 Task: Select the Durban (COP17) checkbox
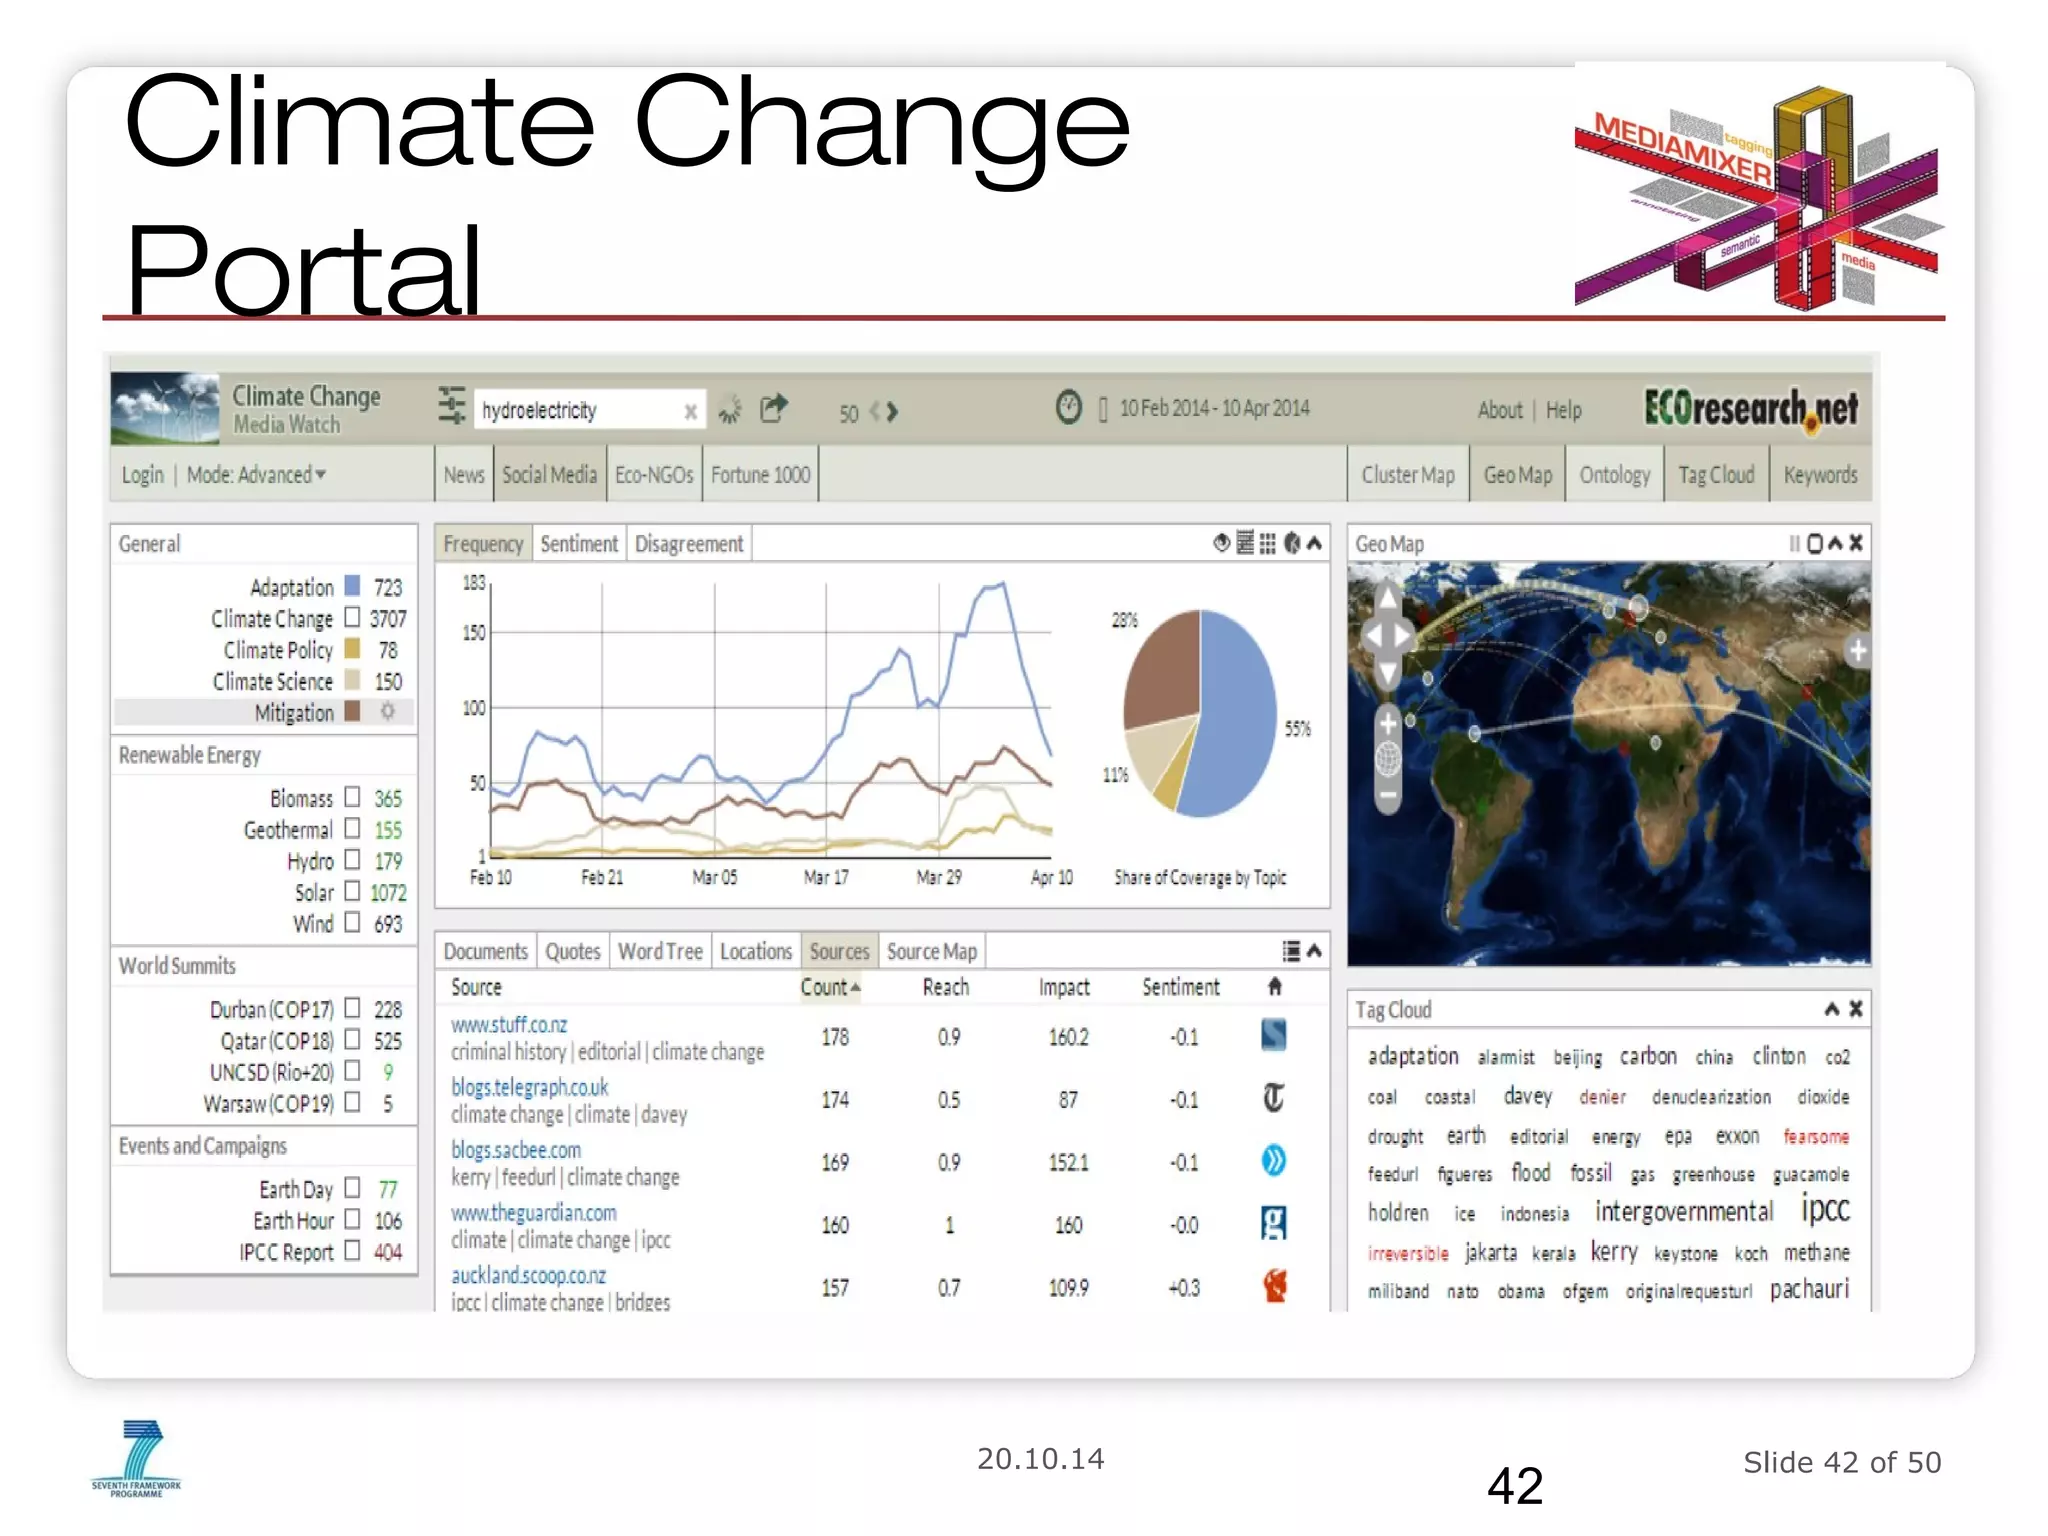[352, 1008]
